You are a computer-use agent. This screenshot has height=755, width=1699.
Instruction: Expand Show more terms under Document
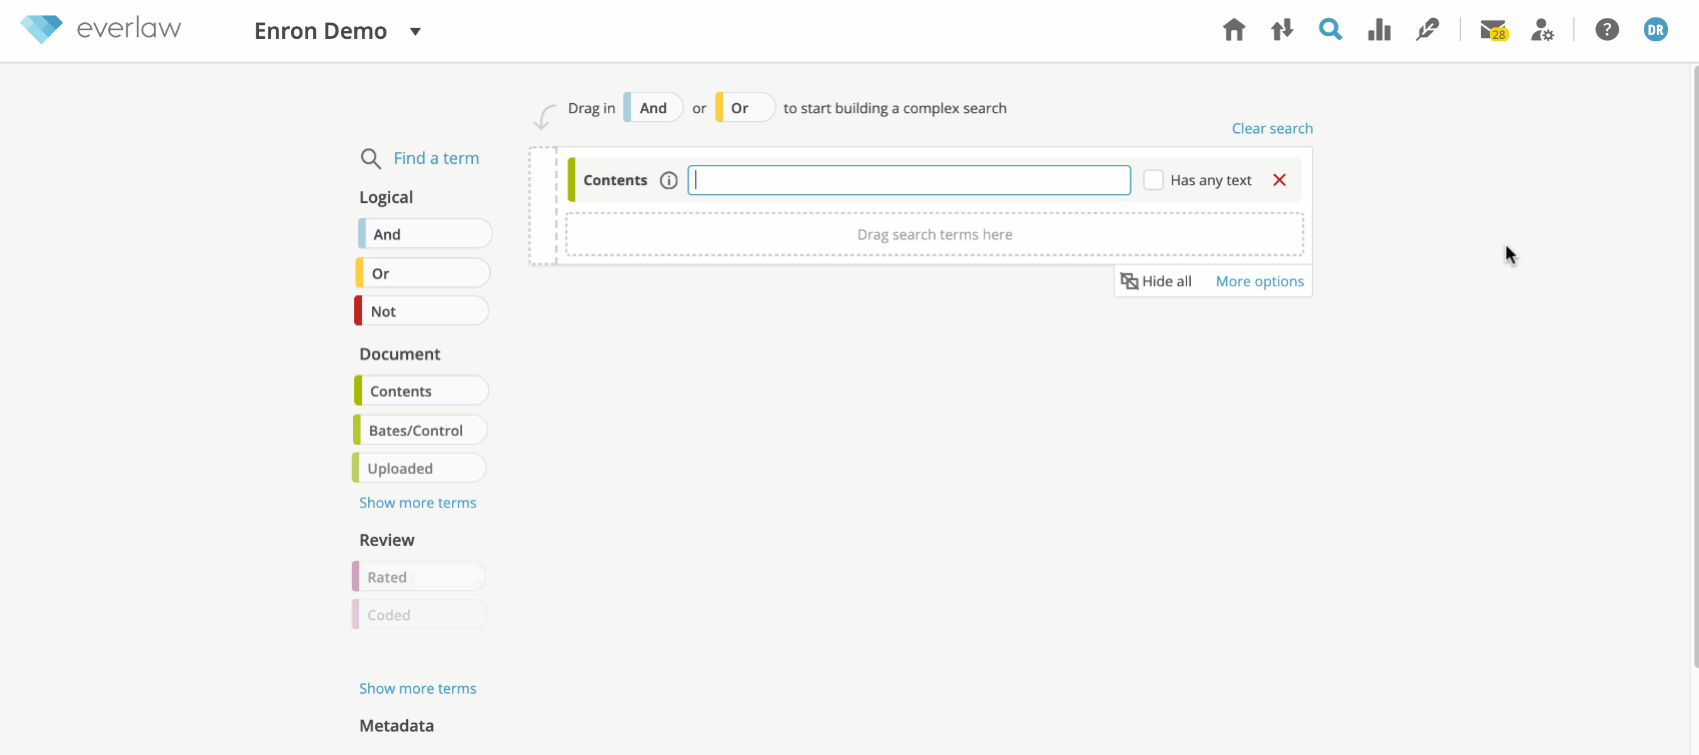418,503
